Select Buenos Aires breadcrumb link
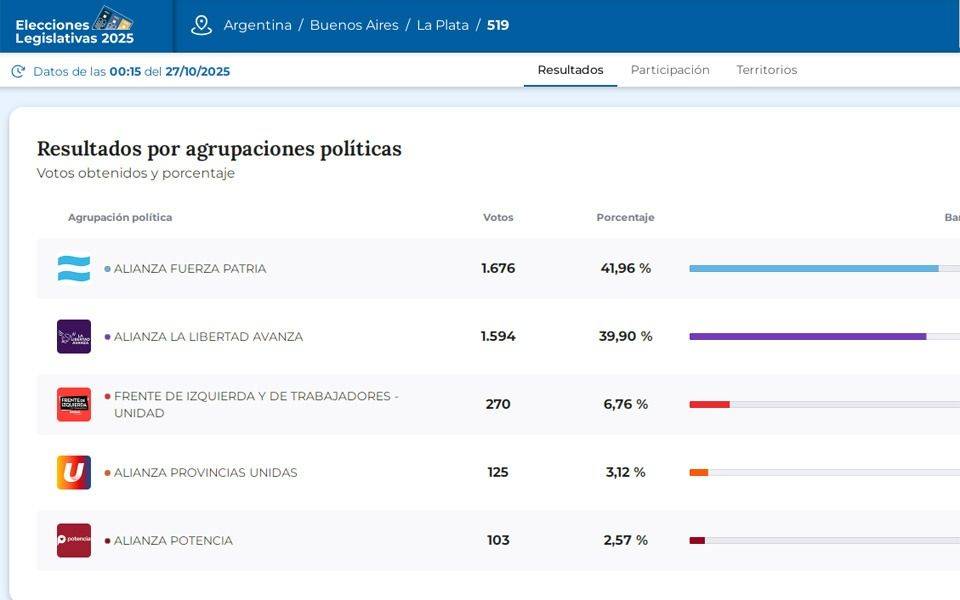 click(354, 25)
